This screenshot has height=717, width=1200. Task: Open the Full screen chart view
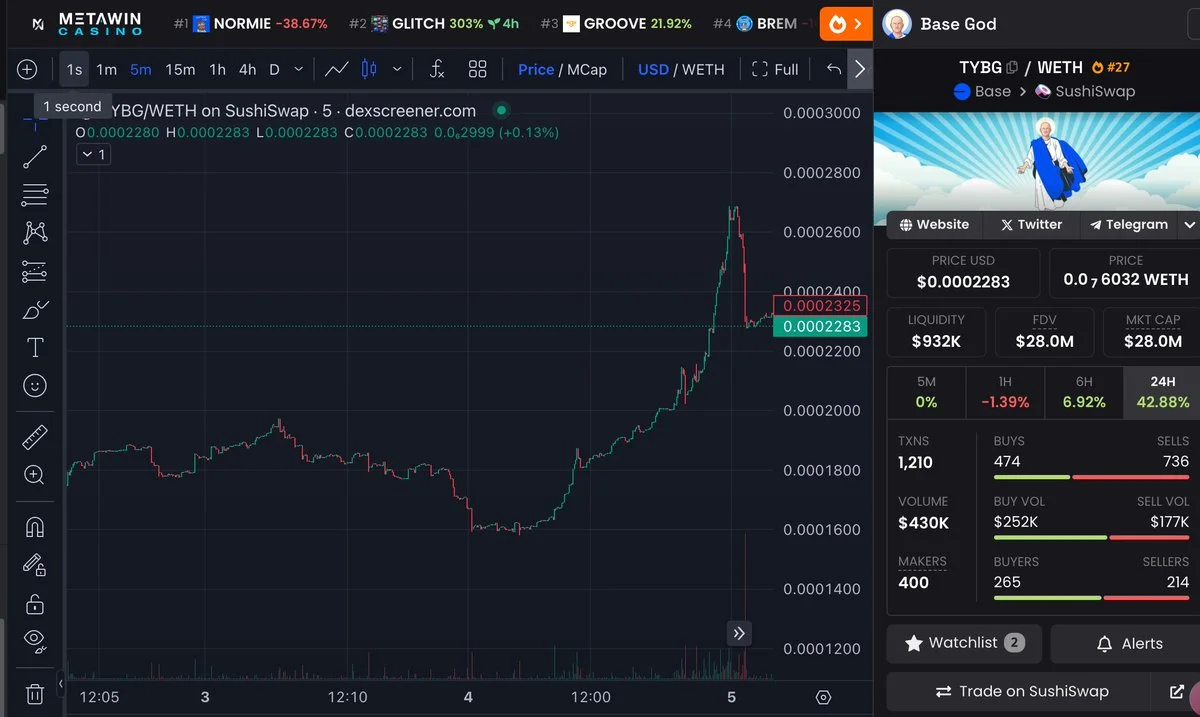coord(775,69)
